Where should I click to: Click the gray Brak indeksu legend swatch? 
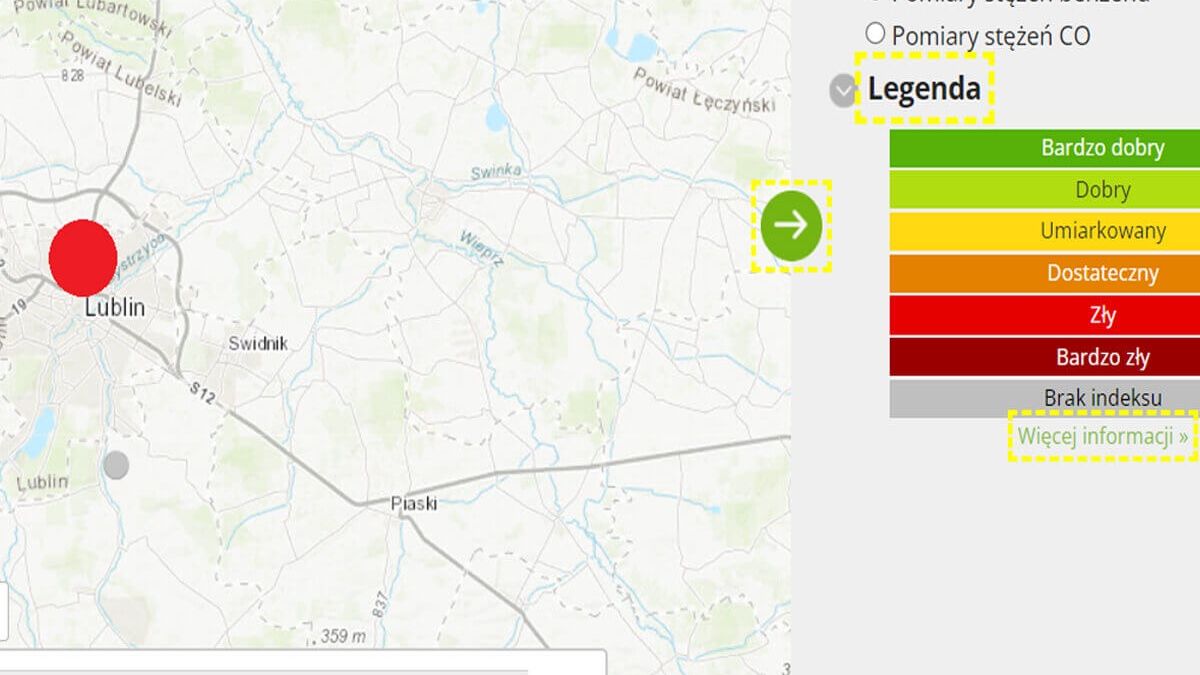pos(1045,398)
